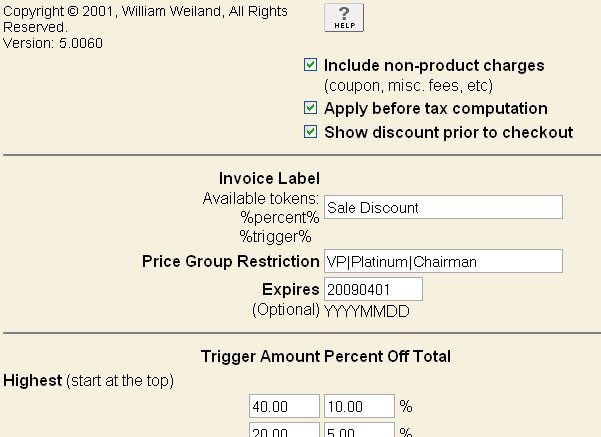This screenshot has width=601, height=437.
Task: Select the Expires date input field
Action: pyautogui.click(x=373, y=289)
